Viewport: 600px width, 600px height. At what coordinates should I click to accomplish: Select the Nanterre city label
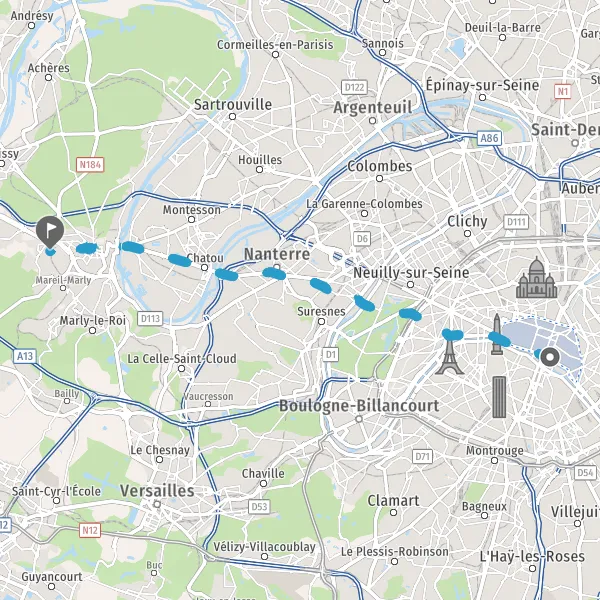tap(277, 254)
